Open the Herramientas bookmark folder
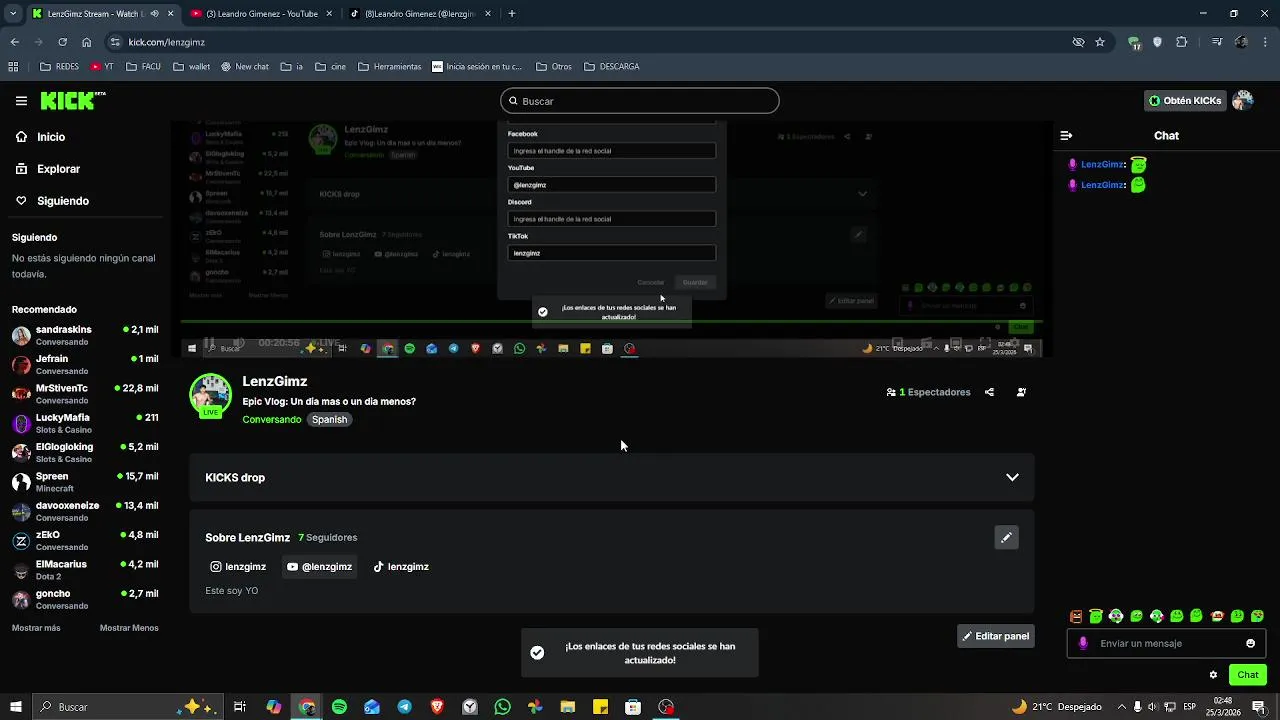Viewport: 1280px width, 720px height. click(389, 67)
